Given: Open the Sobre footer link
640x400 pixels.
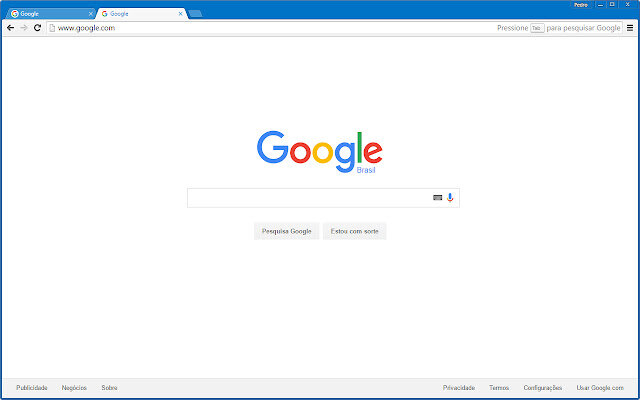Looking at the screenshot, I should click(x=109, y=388).
